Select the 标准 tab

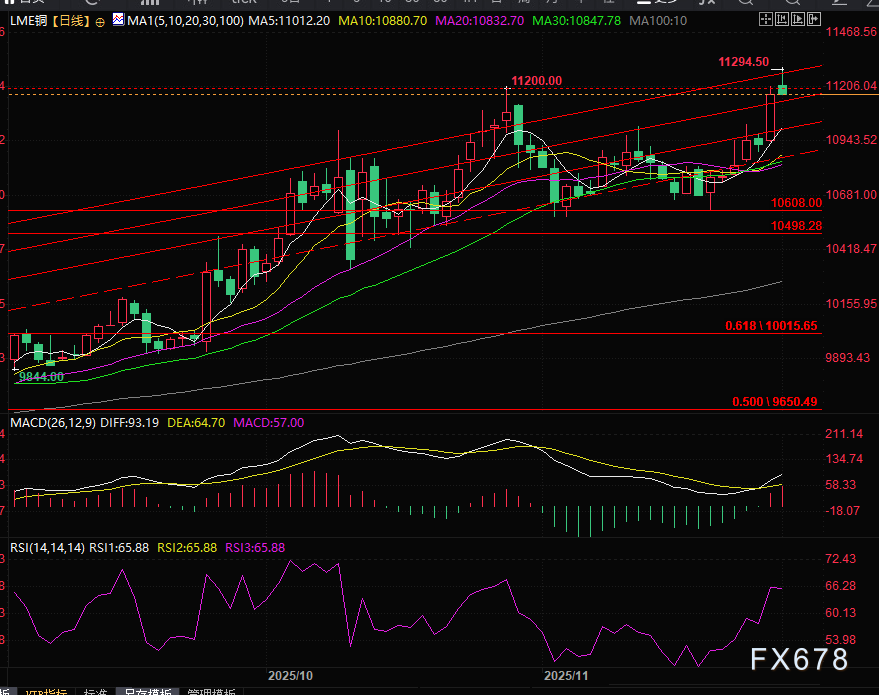coord(95,692)
